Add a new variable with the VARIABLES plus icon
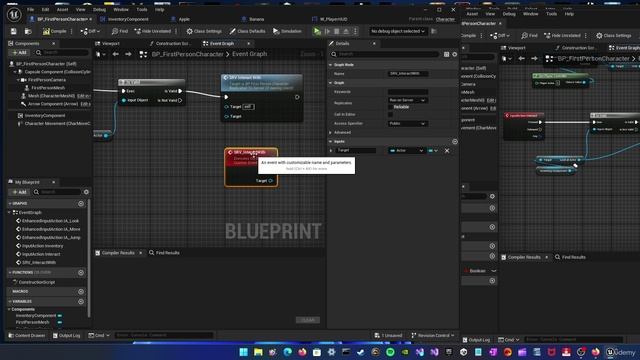The image size is (640, 360). (81, 301)
